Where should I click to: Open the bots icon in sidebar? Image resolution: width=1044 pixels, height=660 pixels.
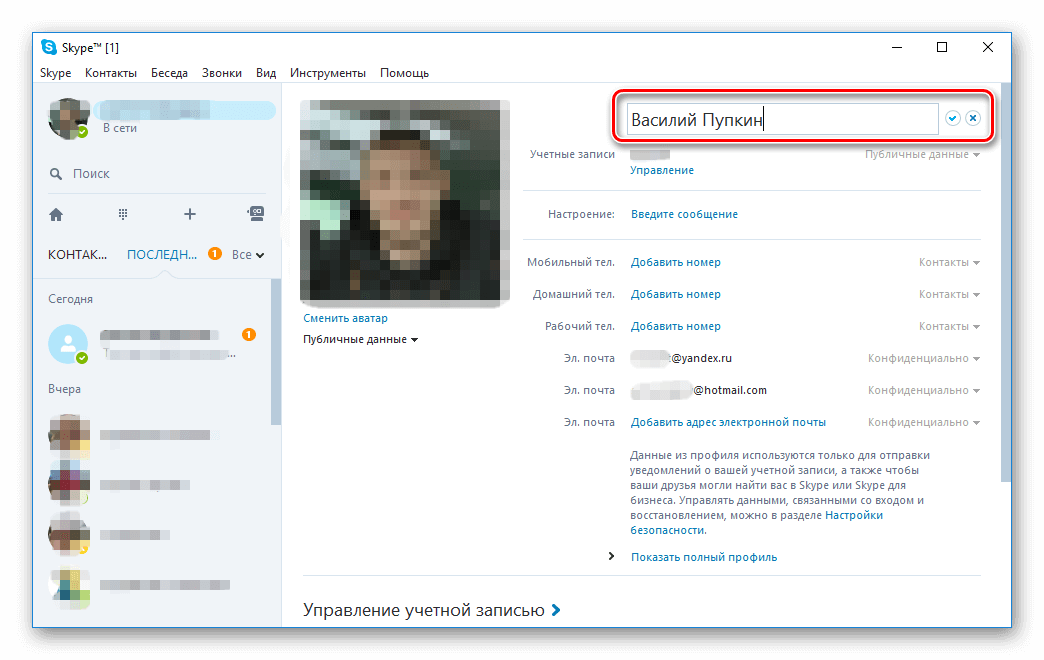pos(256,213)
